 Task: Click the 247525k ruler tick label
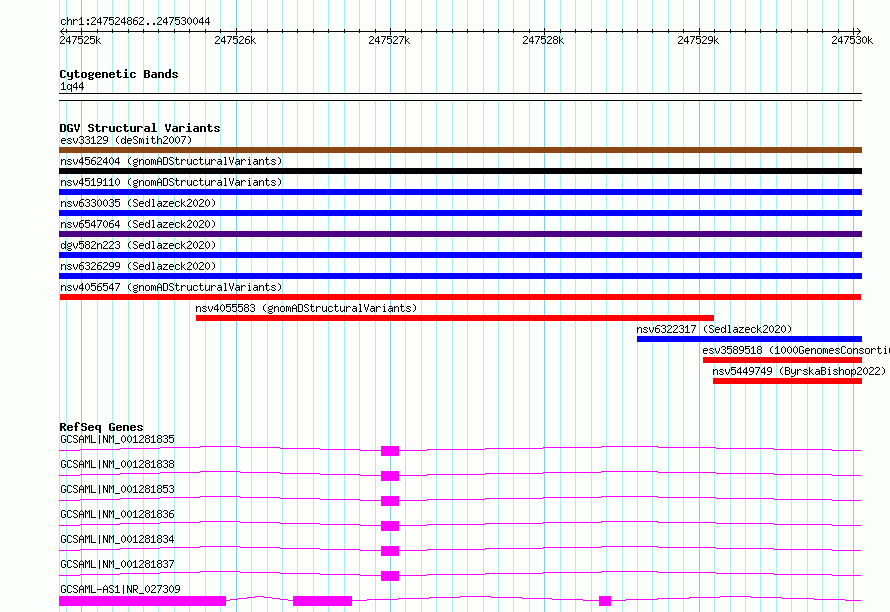tap(80, 40)
